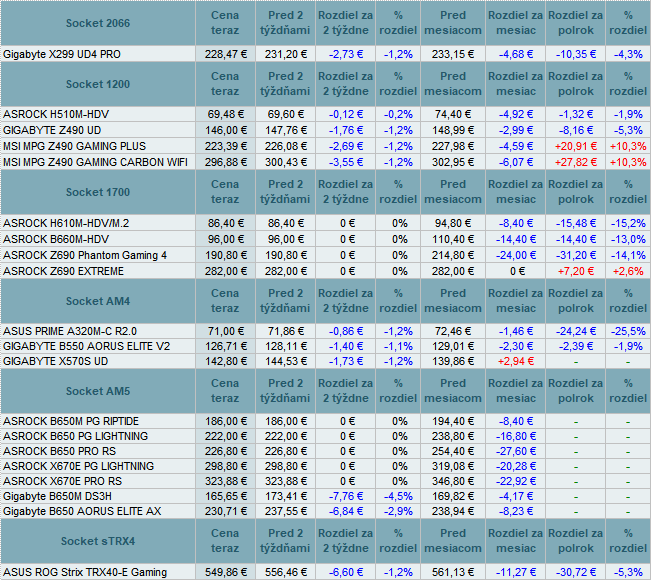Click the '146,00 €' current price
The height and width of the screenshot is (580, 651).
(x=226, y=130)
